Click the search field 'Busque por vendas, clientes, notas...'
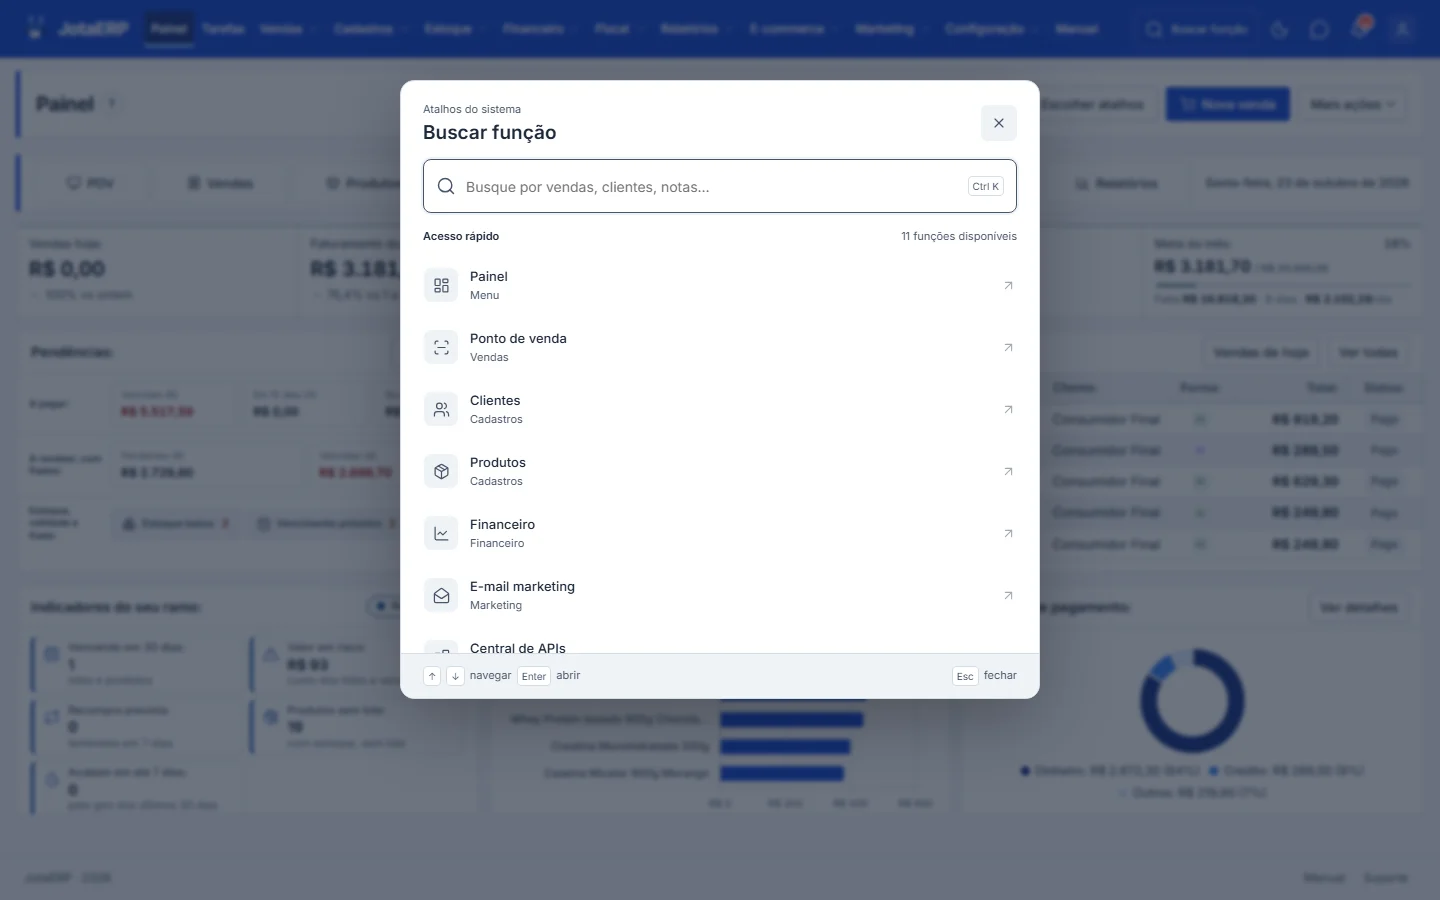The width and height of the screenshot is (1440, 900). click(720, 186)
